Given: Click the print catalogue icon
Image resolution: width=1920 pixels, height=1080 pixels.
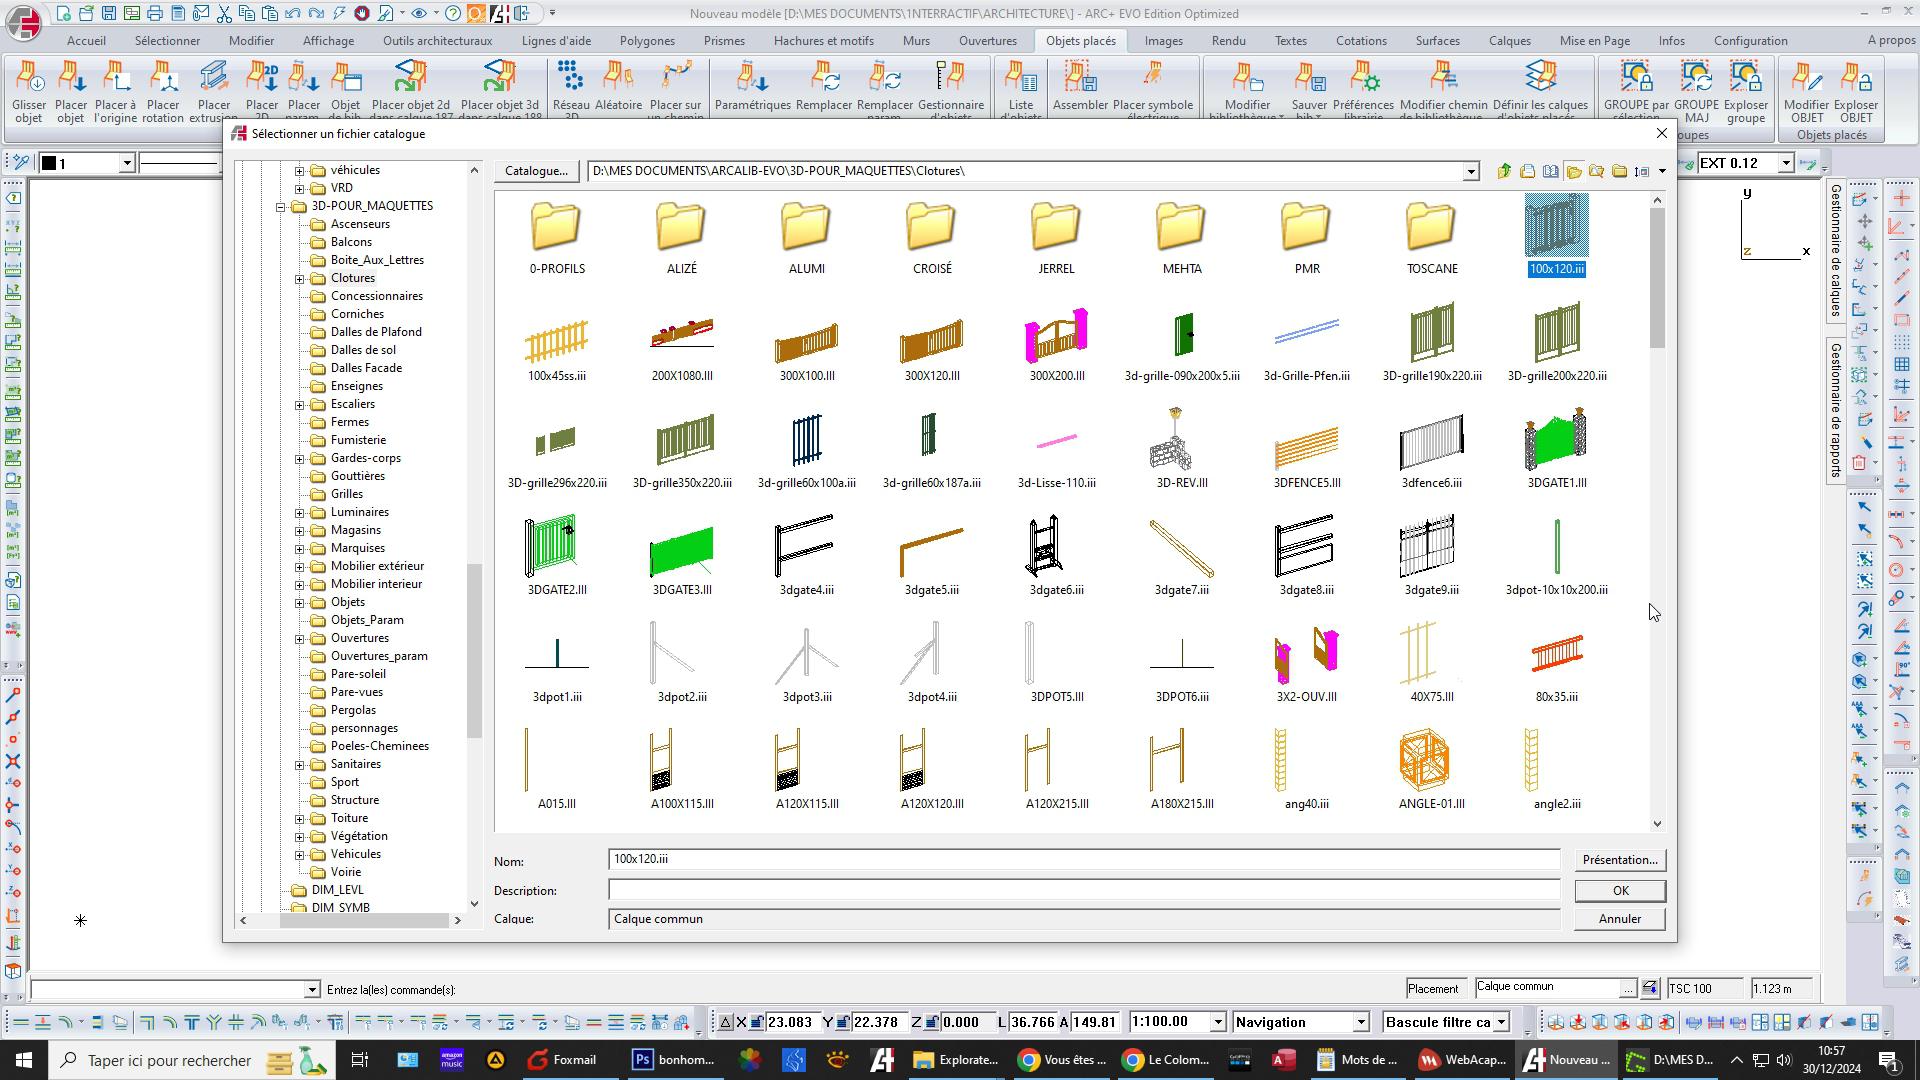Looking at the screenshot, I should 1527,171.
